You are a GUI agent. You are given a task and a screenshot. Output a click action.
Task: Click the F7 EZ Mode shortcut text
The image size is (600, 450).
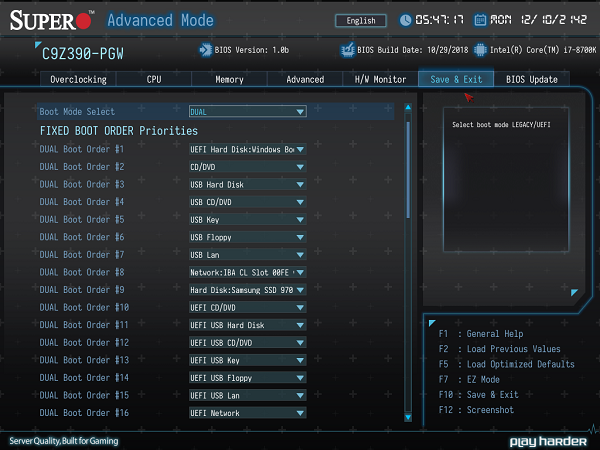469,380
